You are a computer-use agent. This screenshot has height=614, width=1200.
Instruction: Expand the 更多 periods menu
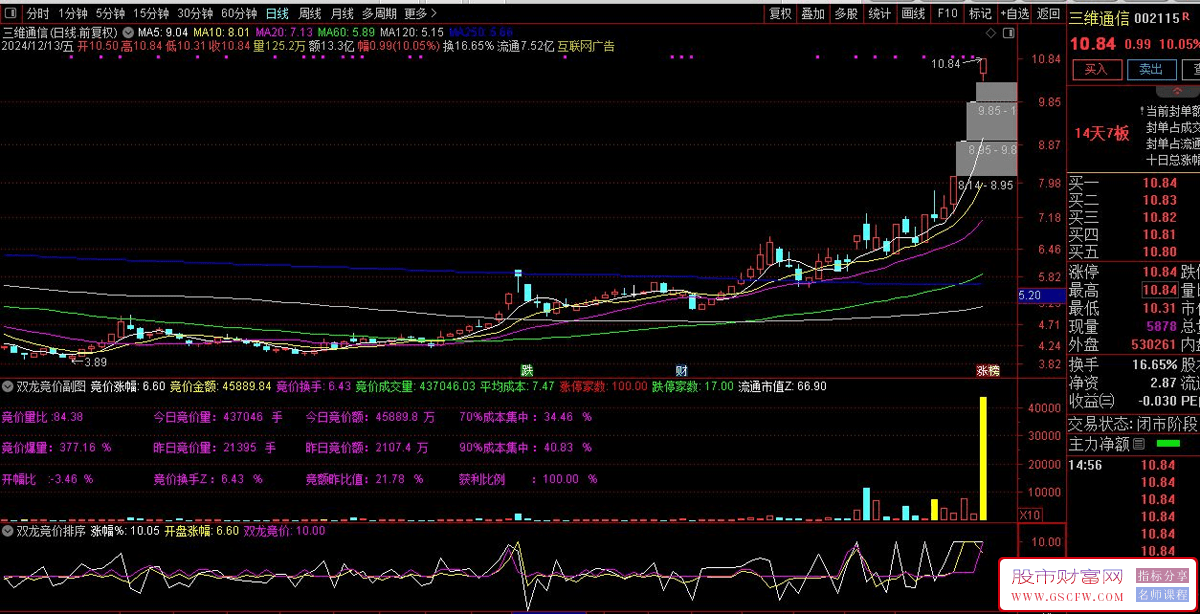(420, 14)
